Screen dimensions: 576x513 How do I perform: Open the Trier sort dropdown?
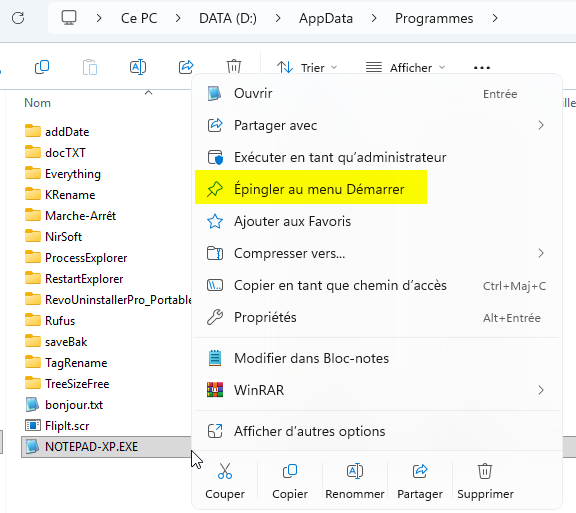306,68
